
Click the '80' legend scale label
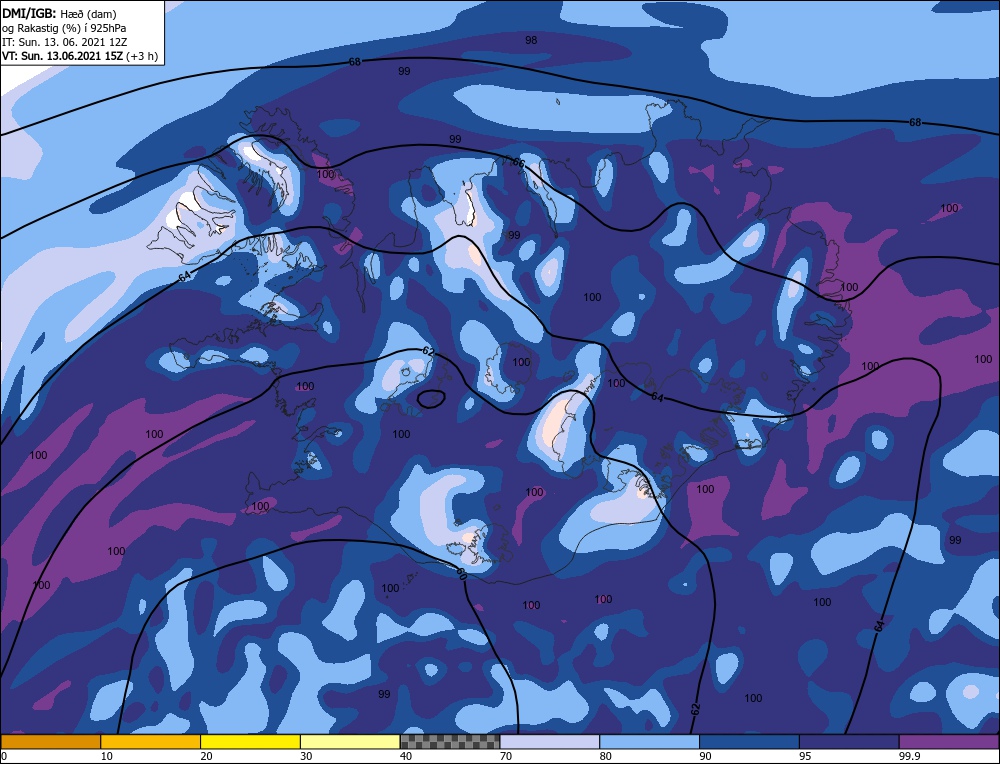pos(606,756)
